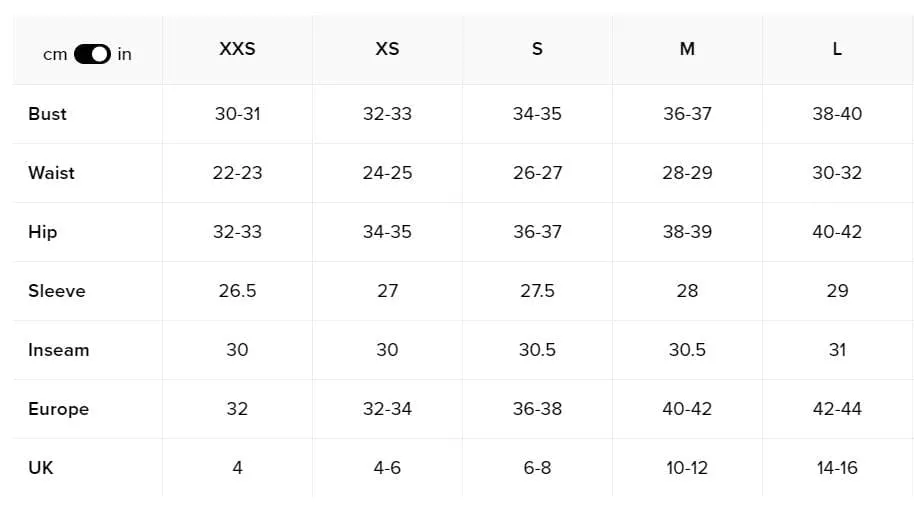The image size is (914, 507).
Task: Click the 26-27 Waist value for S
Action: 537,173
